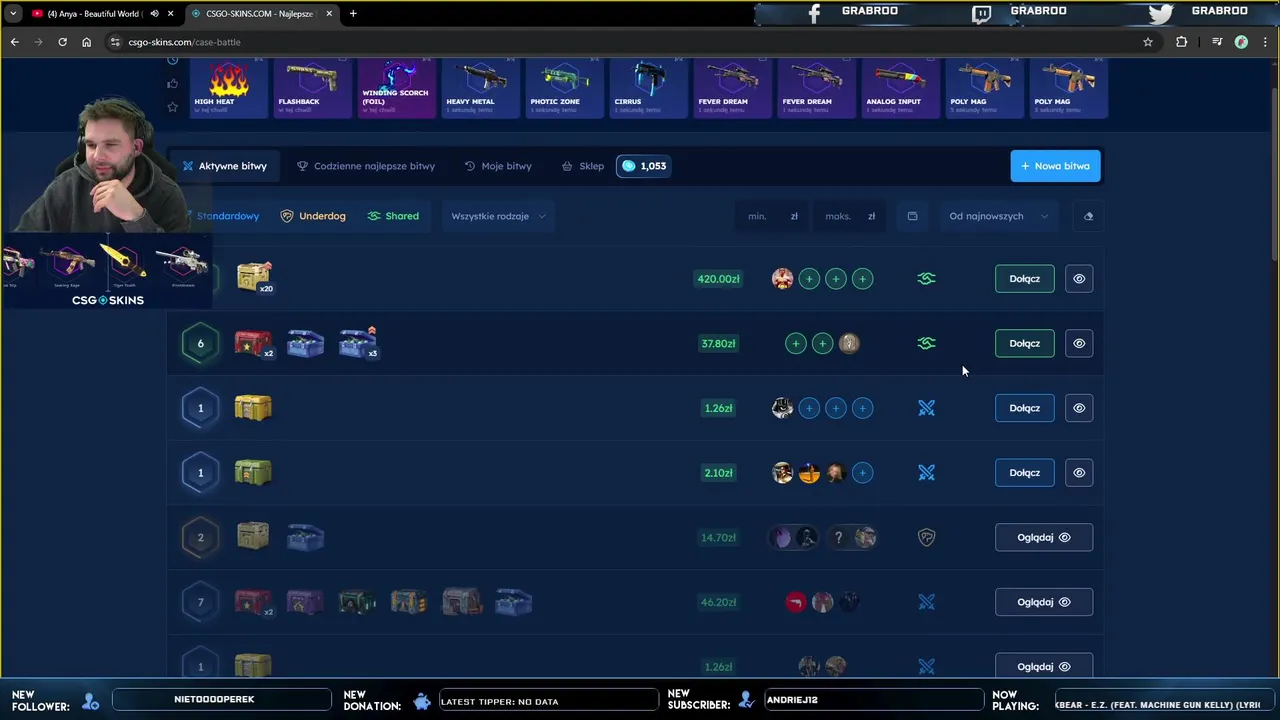1280x720 pixels.
Task: Go to browser home page icon
Action: [87, 42]
